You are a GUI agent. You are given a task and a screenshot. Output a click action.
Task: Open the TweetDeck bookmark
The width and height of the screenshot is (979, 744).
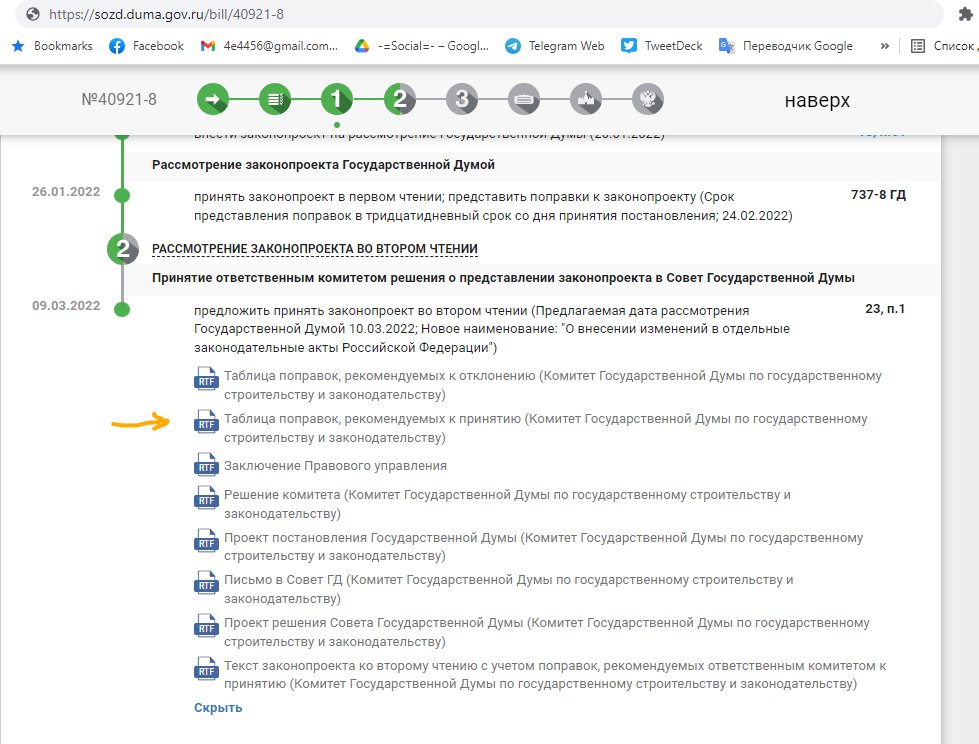662,46
